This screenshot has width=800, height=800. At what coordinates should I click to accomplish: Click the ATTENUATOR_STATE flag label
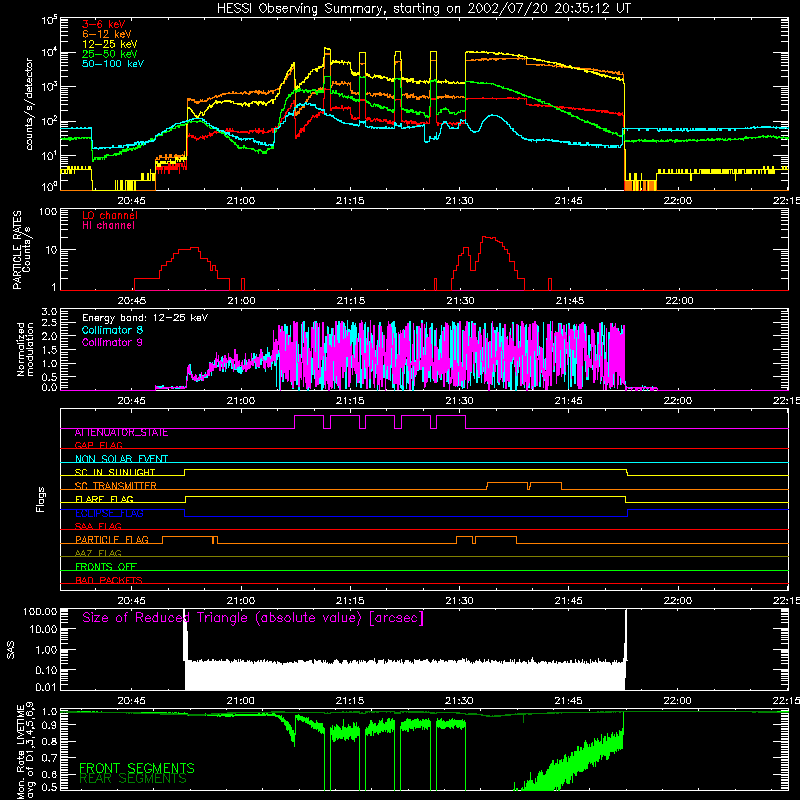pyautogui.click(x=121, y=433)
